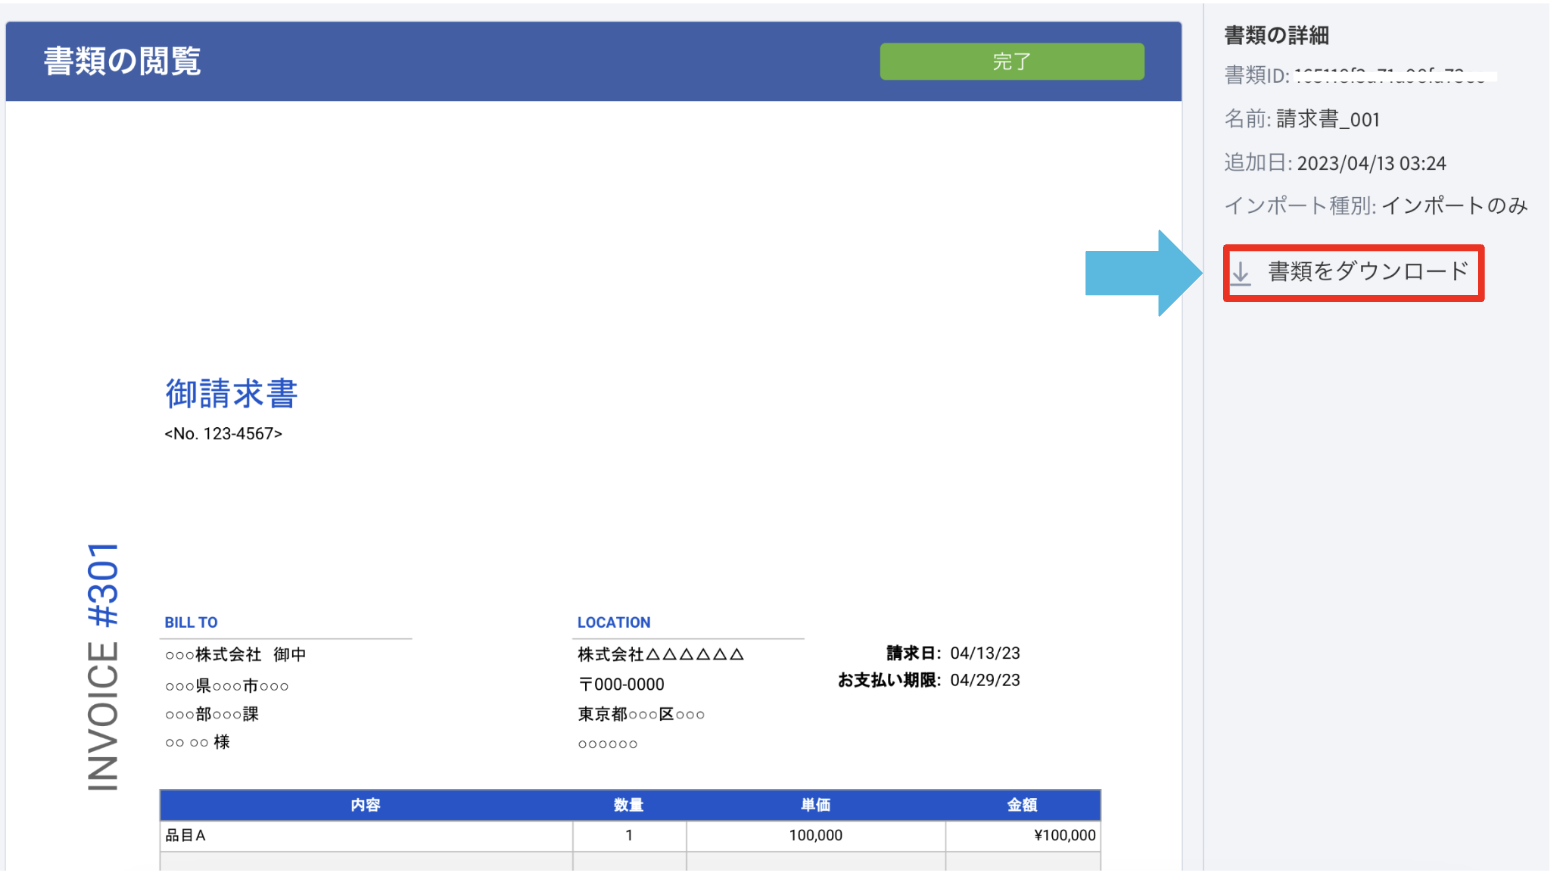Image resolution: width=1556 pixels, height=876 pixels.
Task: Click the 御請求書 invoice title
Action: point(231,393)
